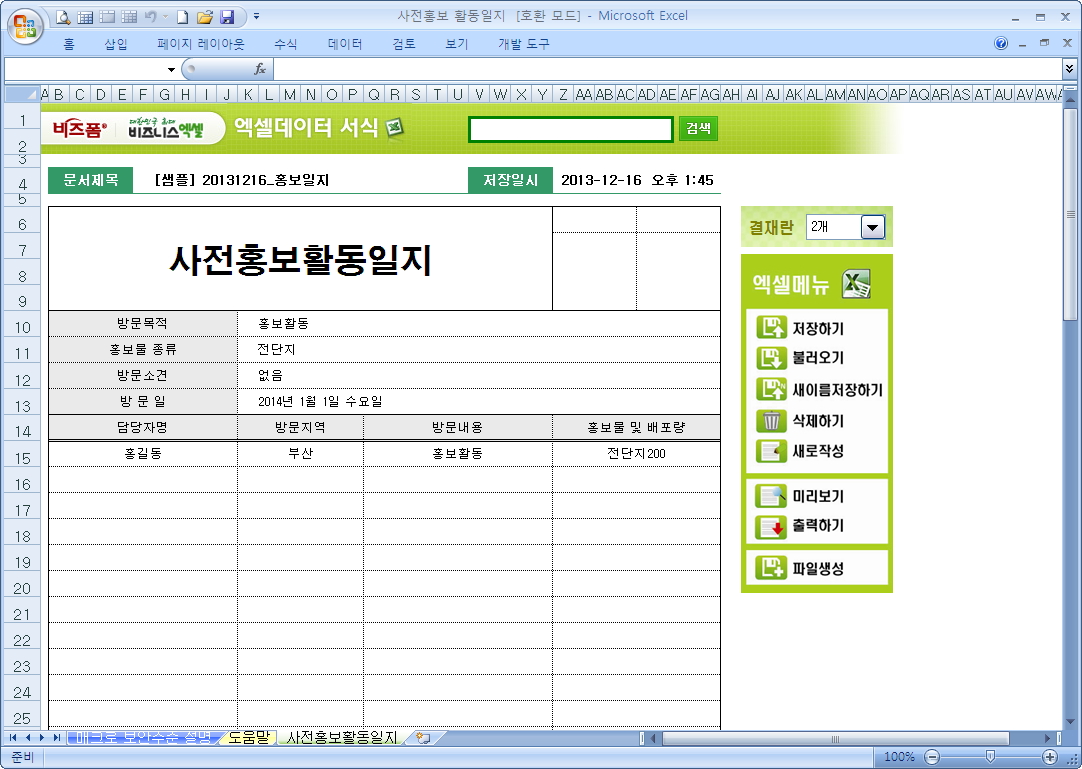1082x769 pixels.
Task: Open the Undo history dropdown arrow
Action: (x=166, y=17)
